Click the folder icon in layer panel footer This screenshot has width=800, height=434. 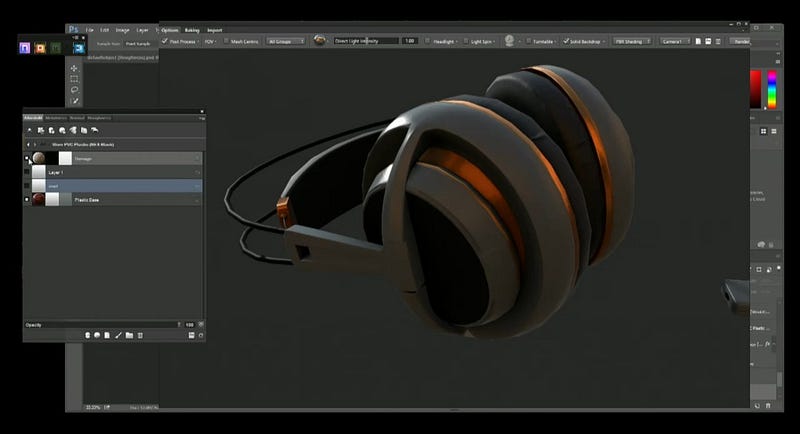(x=129, y=335)
